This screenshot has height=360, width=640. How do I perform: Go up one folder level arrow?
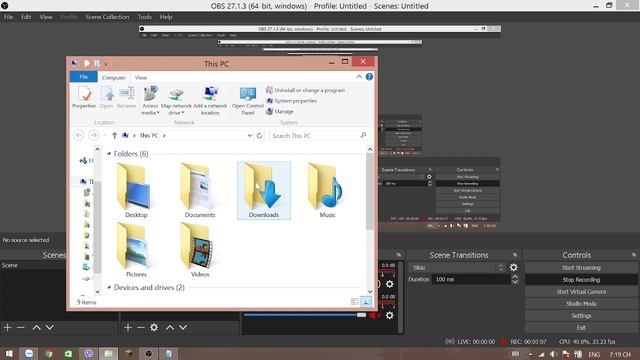click(x=114, y=136)
